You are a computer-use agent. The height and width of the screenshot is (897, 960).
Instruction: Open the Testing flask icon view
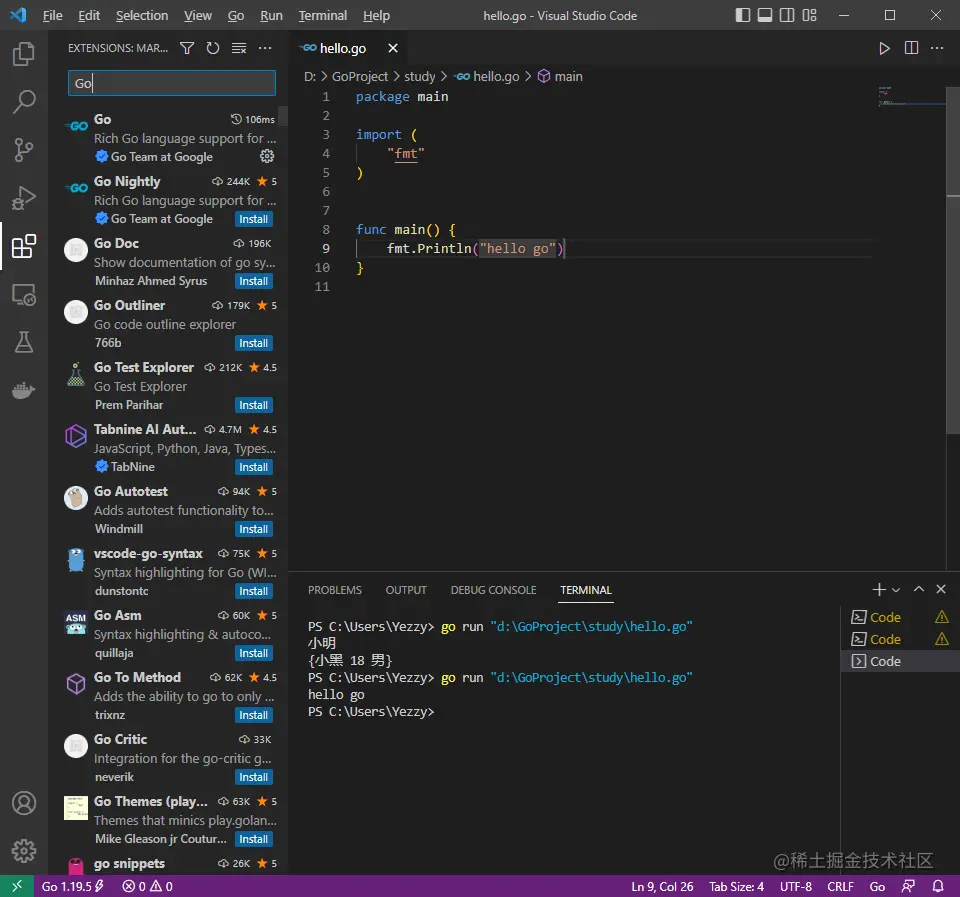point(24,342)
